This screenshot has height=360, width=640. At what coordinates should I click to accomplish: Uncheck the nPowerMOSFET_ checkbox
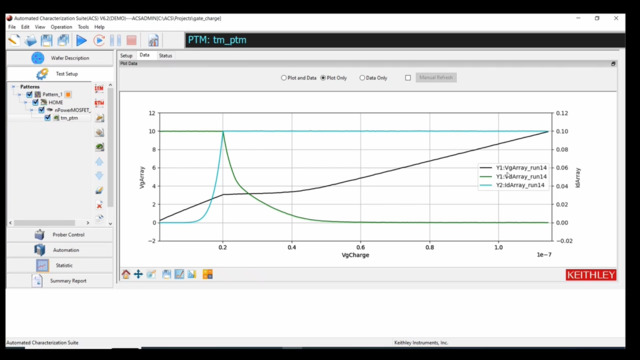(x=41, y=110)
